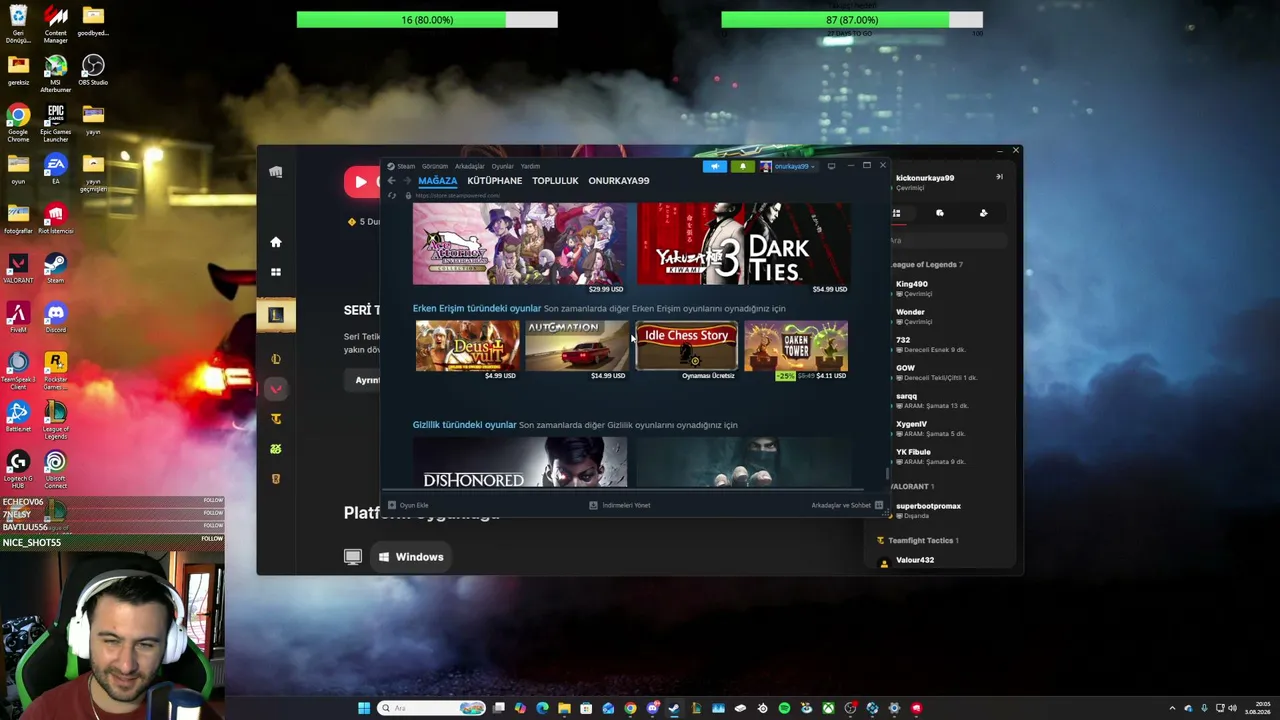This screenshot has width=1280, height=720.
Task: Open the ONURKAYA99 profile tab
Action: [x=619, y=181]
